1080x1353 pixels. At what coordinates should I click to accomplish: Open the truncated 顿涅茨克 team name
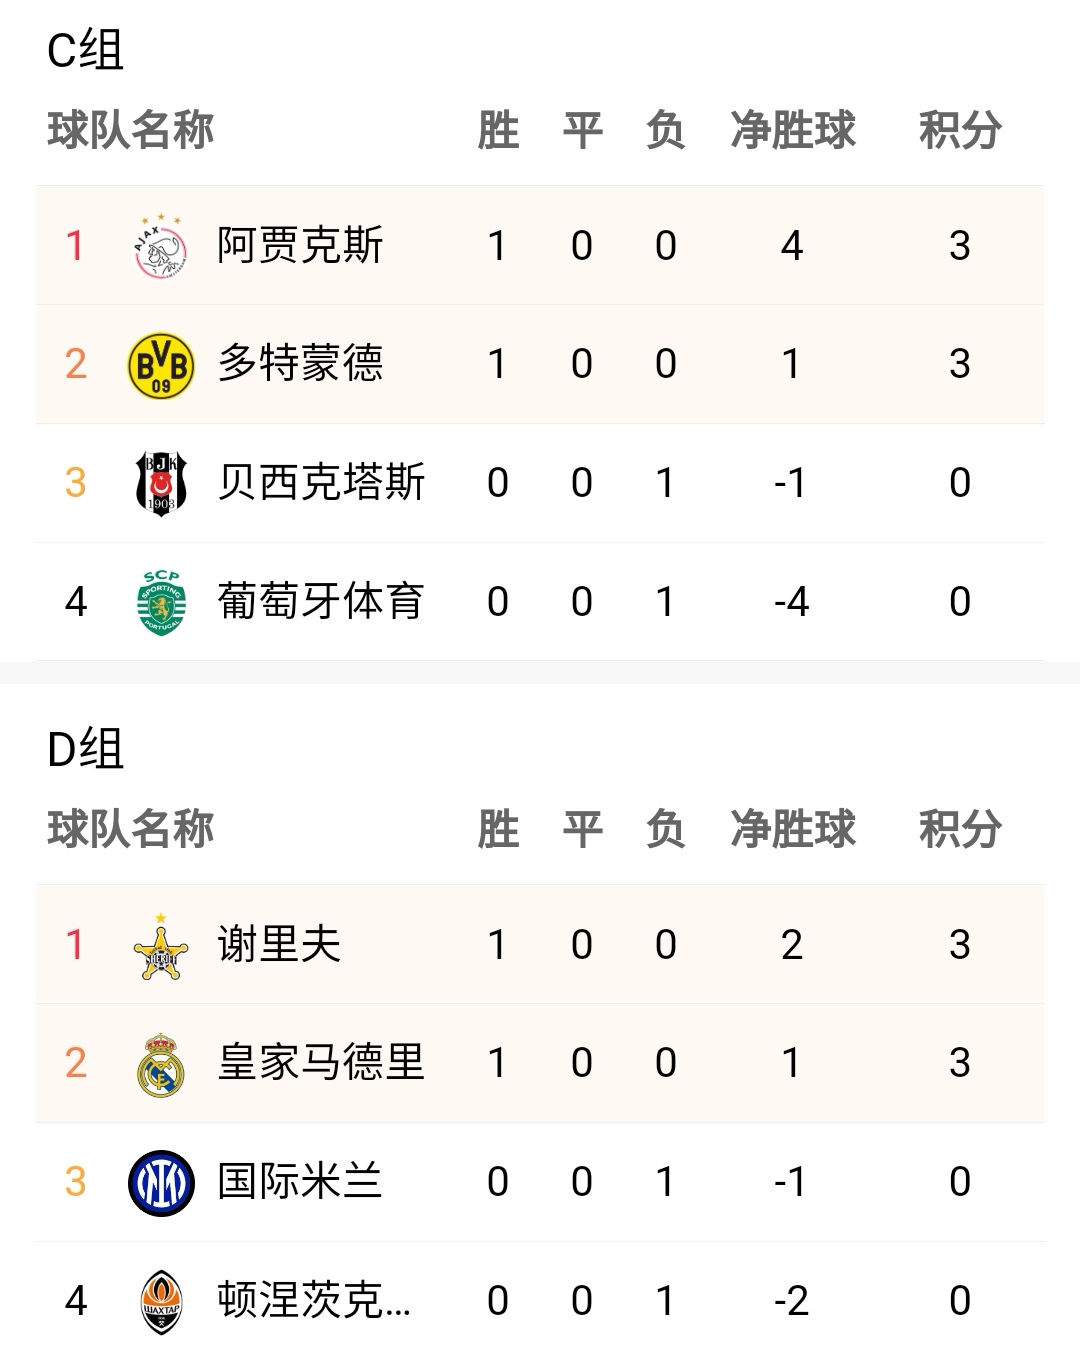(314, 1301)
